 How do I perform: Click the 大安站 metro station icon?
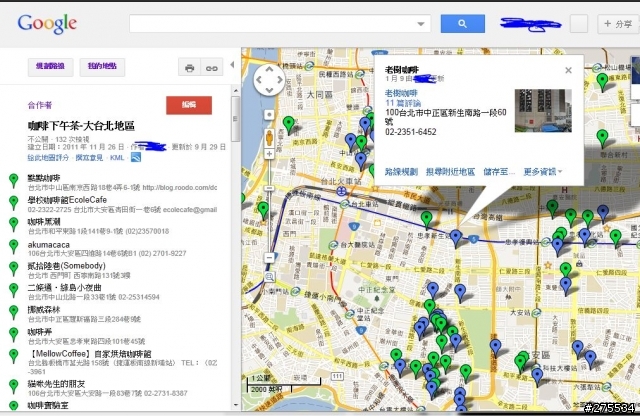536,313
